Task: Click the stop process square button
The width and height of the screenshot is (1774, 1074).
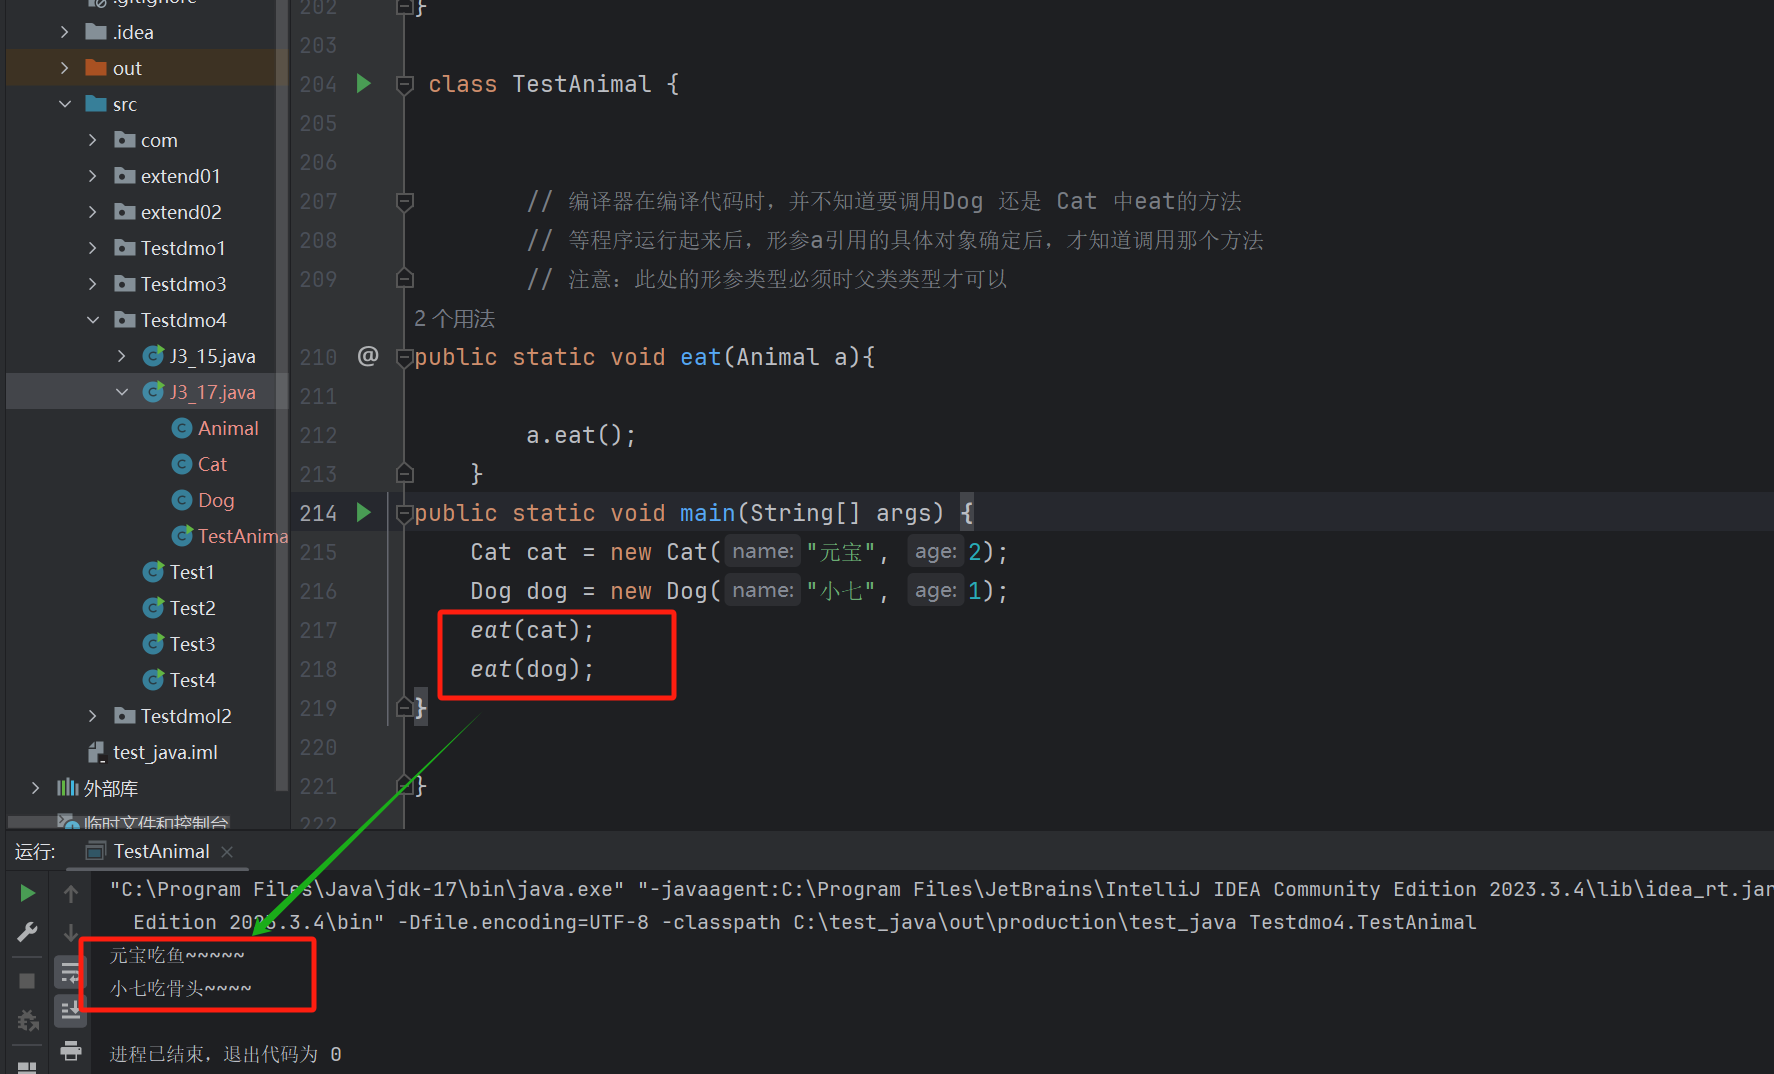Action: [27, 981]
